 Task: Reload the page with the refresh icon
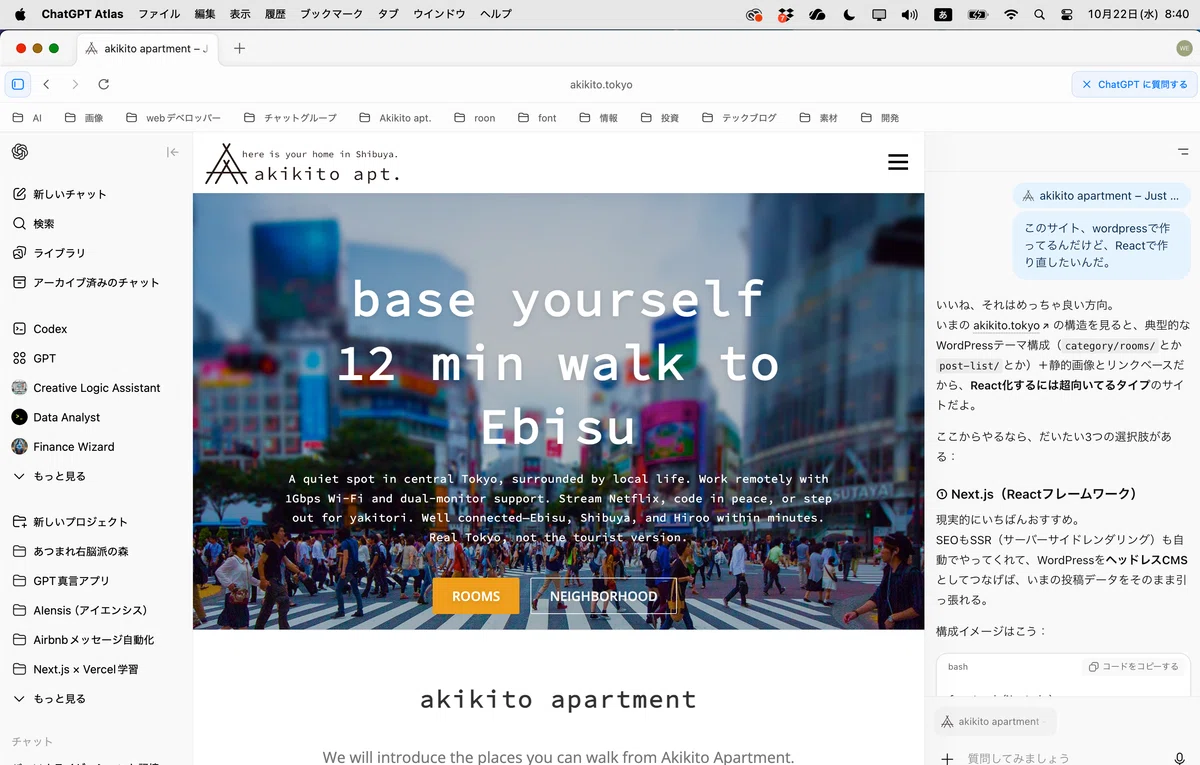pyautogui.click(x=103, y=85)
